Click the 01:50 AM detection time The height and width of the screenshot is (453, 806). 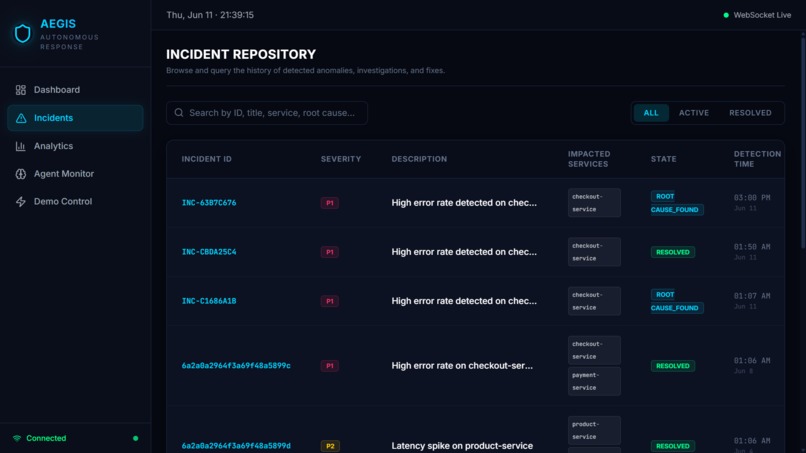(752, 247)
